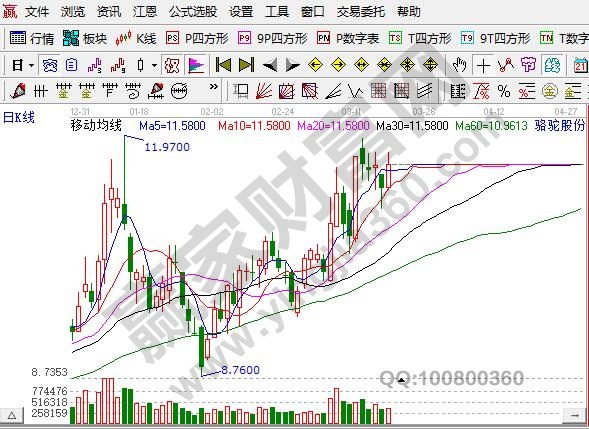Select the V-shaped wave line tool

pos(355,91)
